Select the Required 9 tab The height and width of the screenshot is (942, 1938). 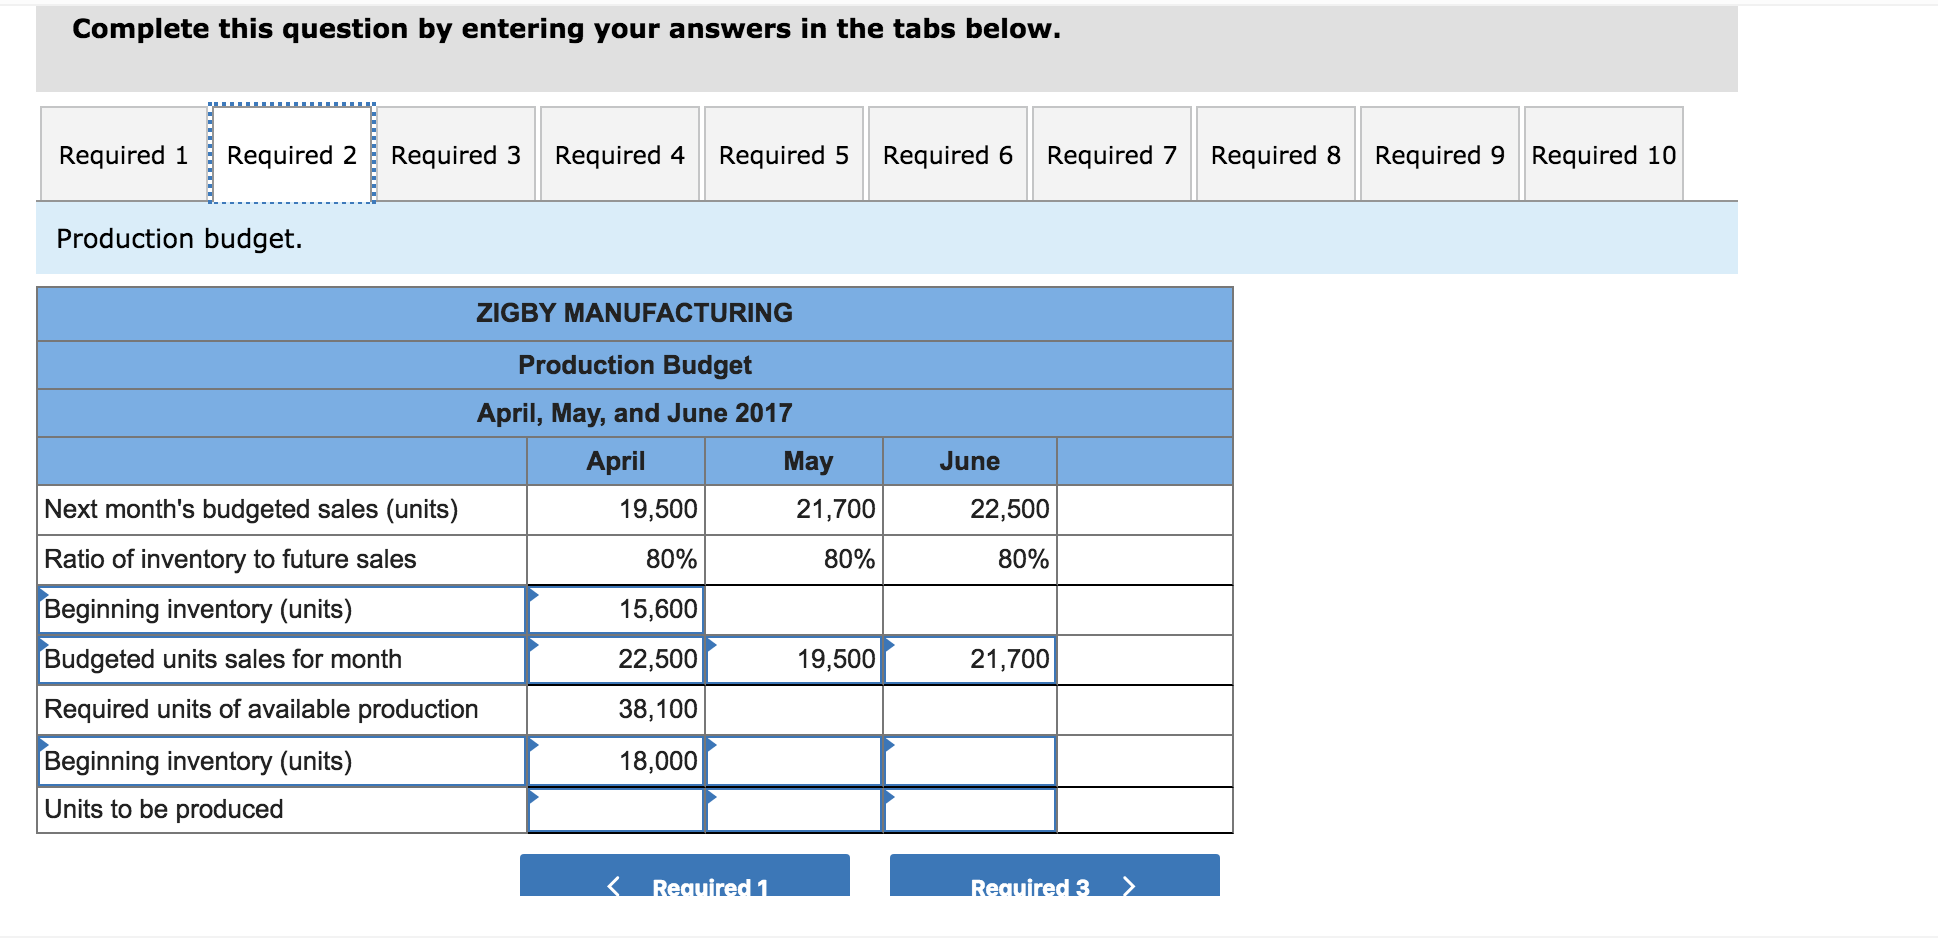coord(1439,155)
